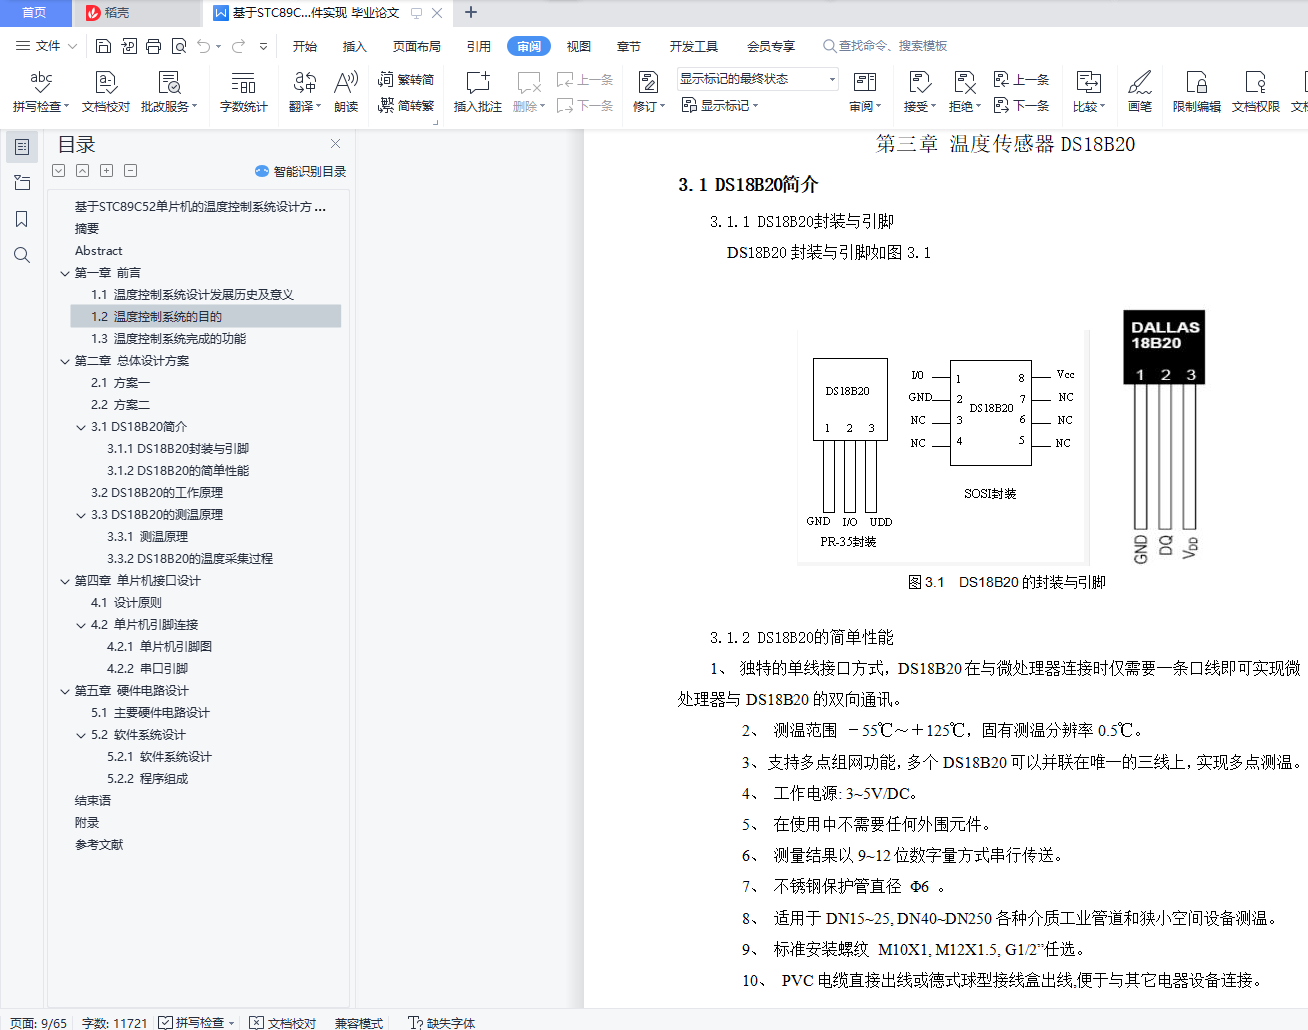
Task: Collapse the 第一章 前言 tree node
Action: (x=65, y=273)
